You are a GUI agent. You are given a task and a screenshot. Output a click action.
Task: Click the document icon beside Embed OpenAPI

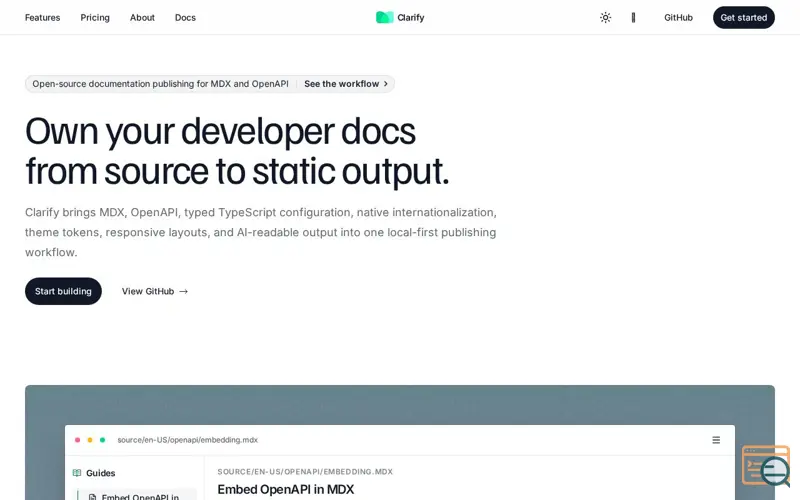[92, 497]
